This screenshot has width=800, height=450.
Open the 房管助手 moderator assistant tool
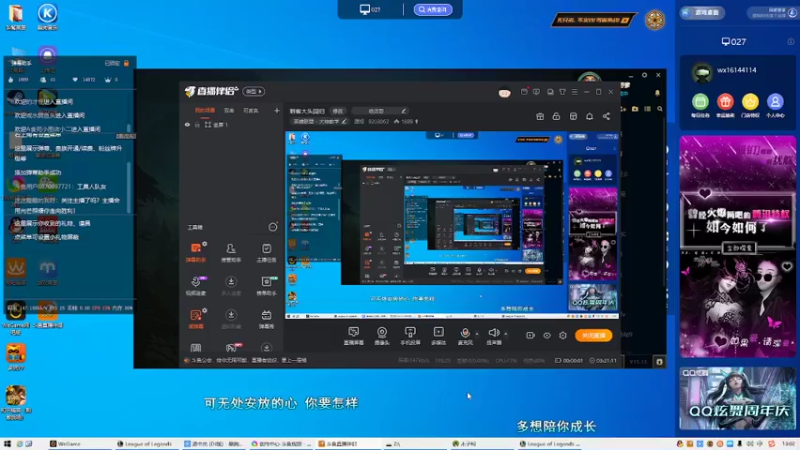(231, 252)
